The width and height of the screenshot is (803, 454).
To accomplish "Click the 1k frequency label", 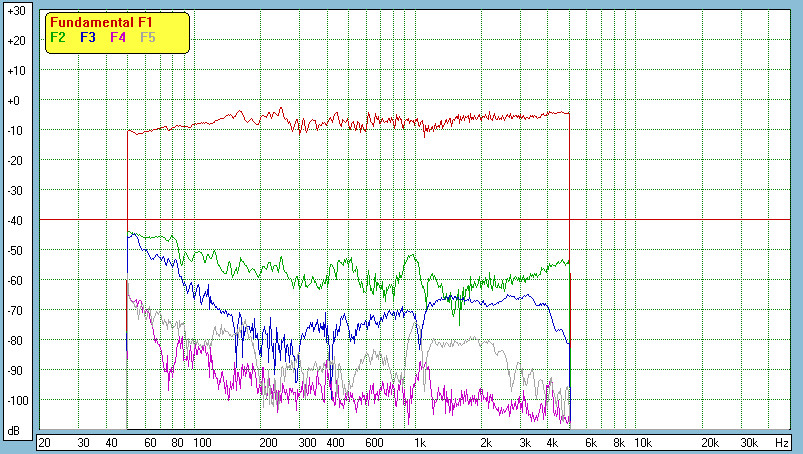I will click(420, 443).
